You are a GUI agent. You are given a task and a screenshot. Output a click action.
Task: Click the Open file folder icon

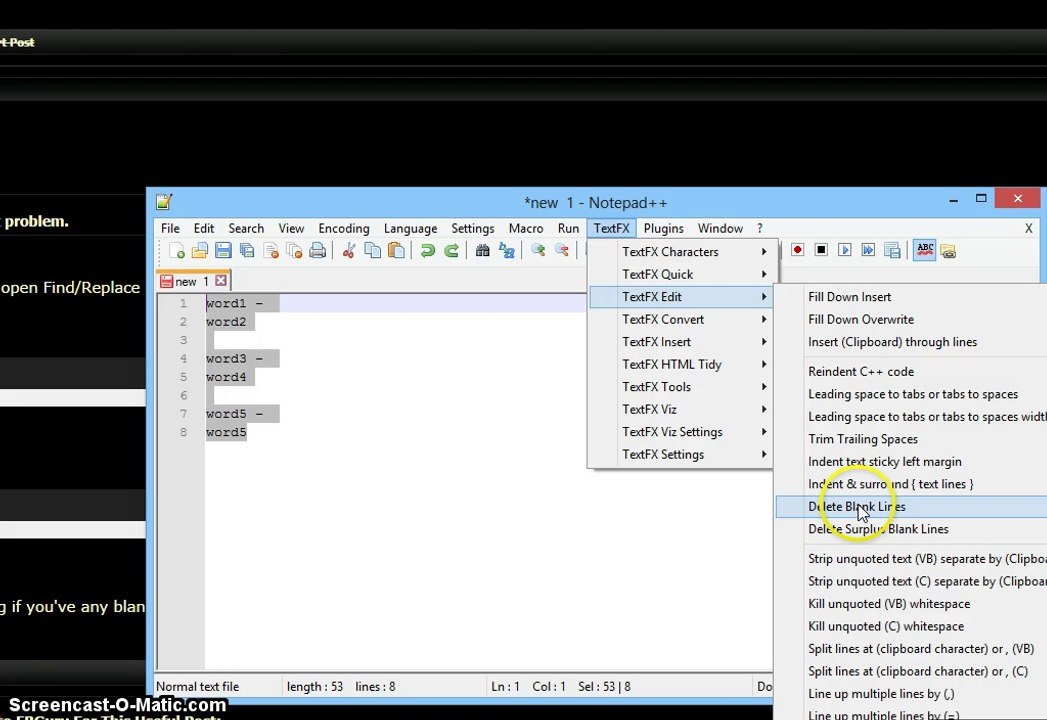point(200,250)
